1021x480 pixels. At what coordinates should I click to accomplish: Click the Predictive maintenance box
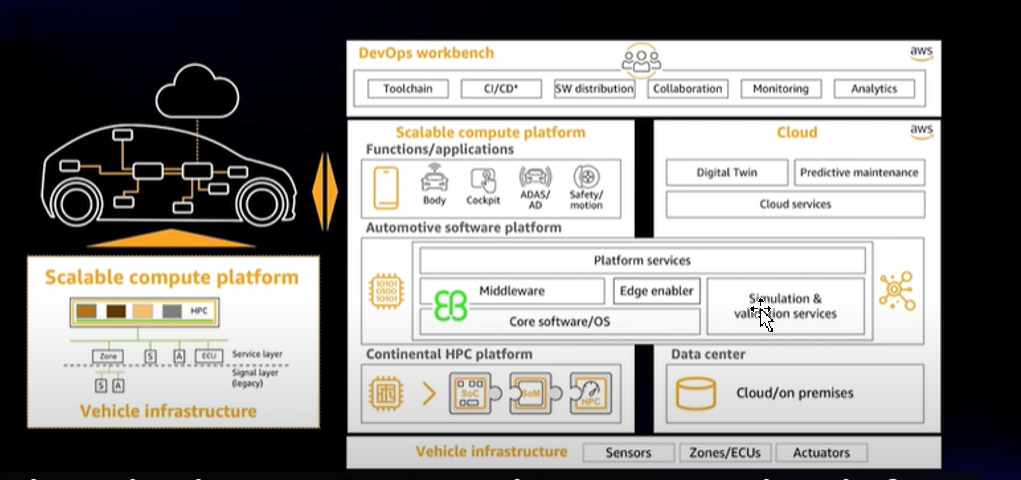[x=859, y=172]
